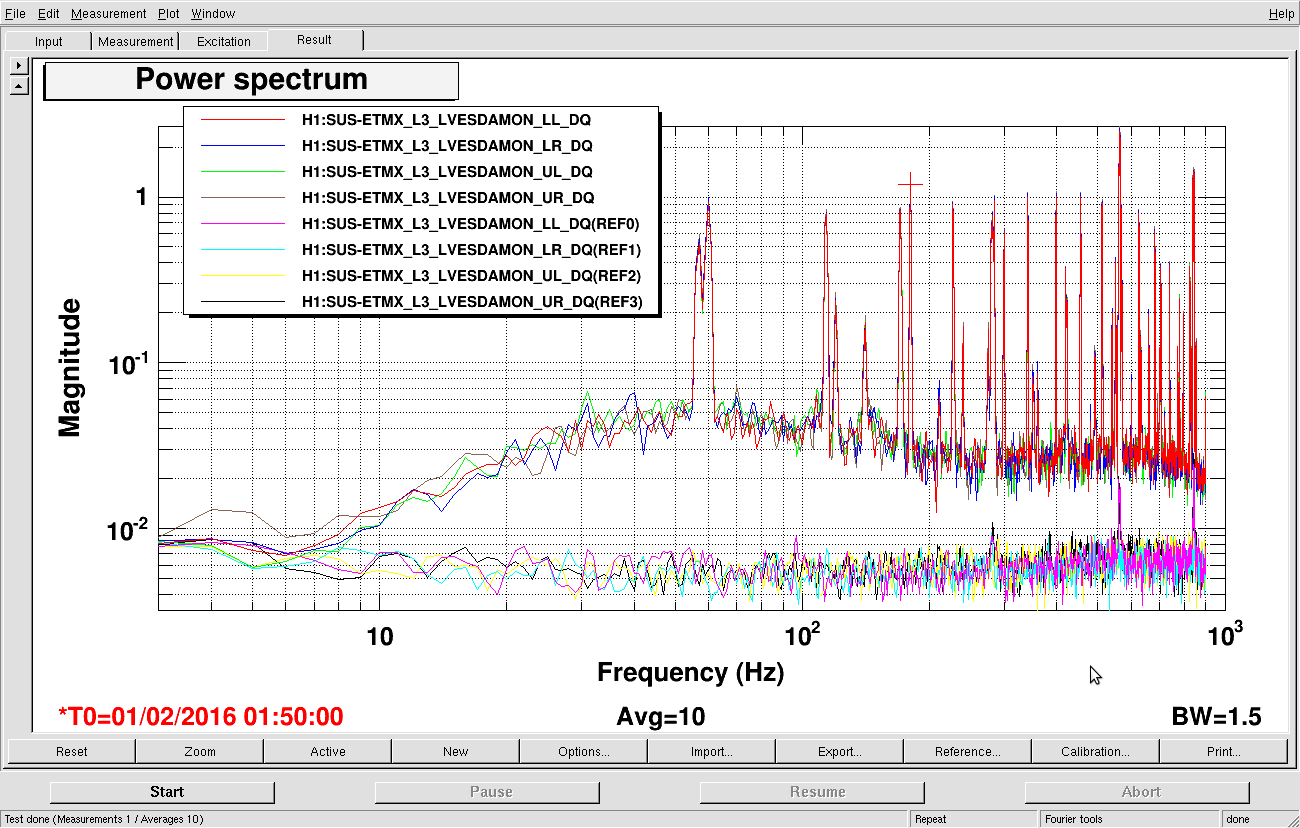The width and height of the screenshot is (1300, 828).
Task: Open the File menu
Action: tap(15, 13)
